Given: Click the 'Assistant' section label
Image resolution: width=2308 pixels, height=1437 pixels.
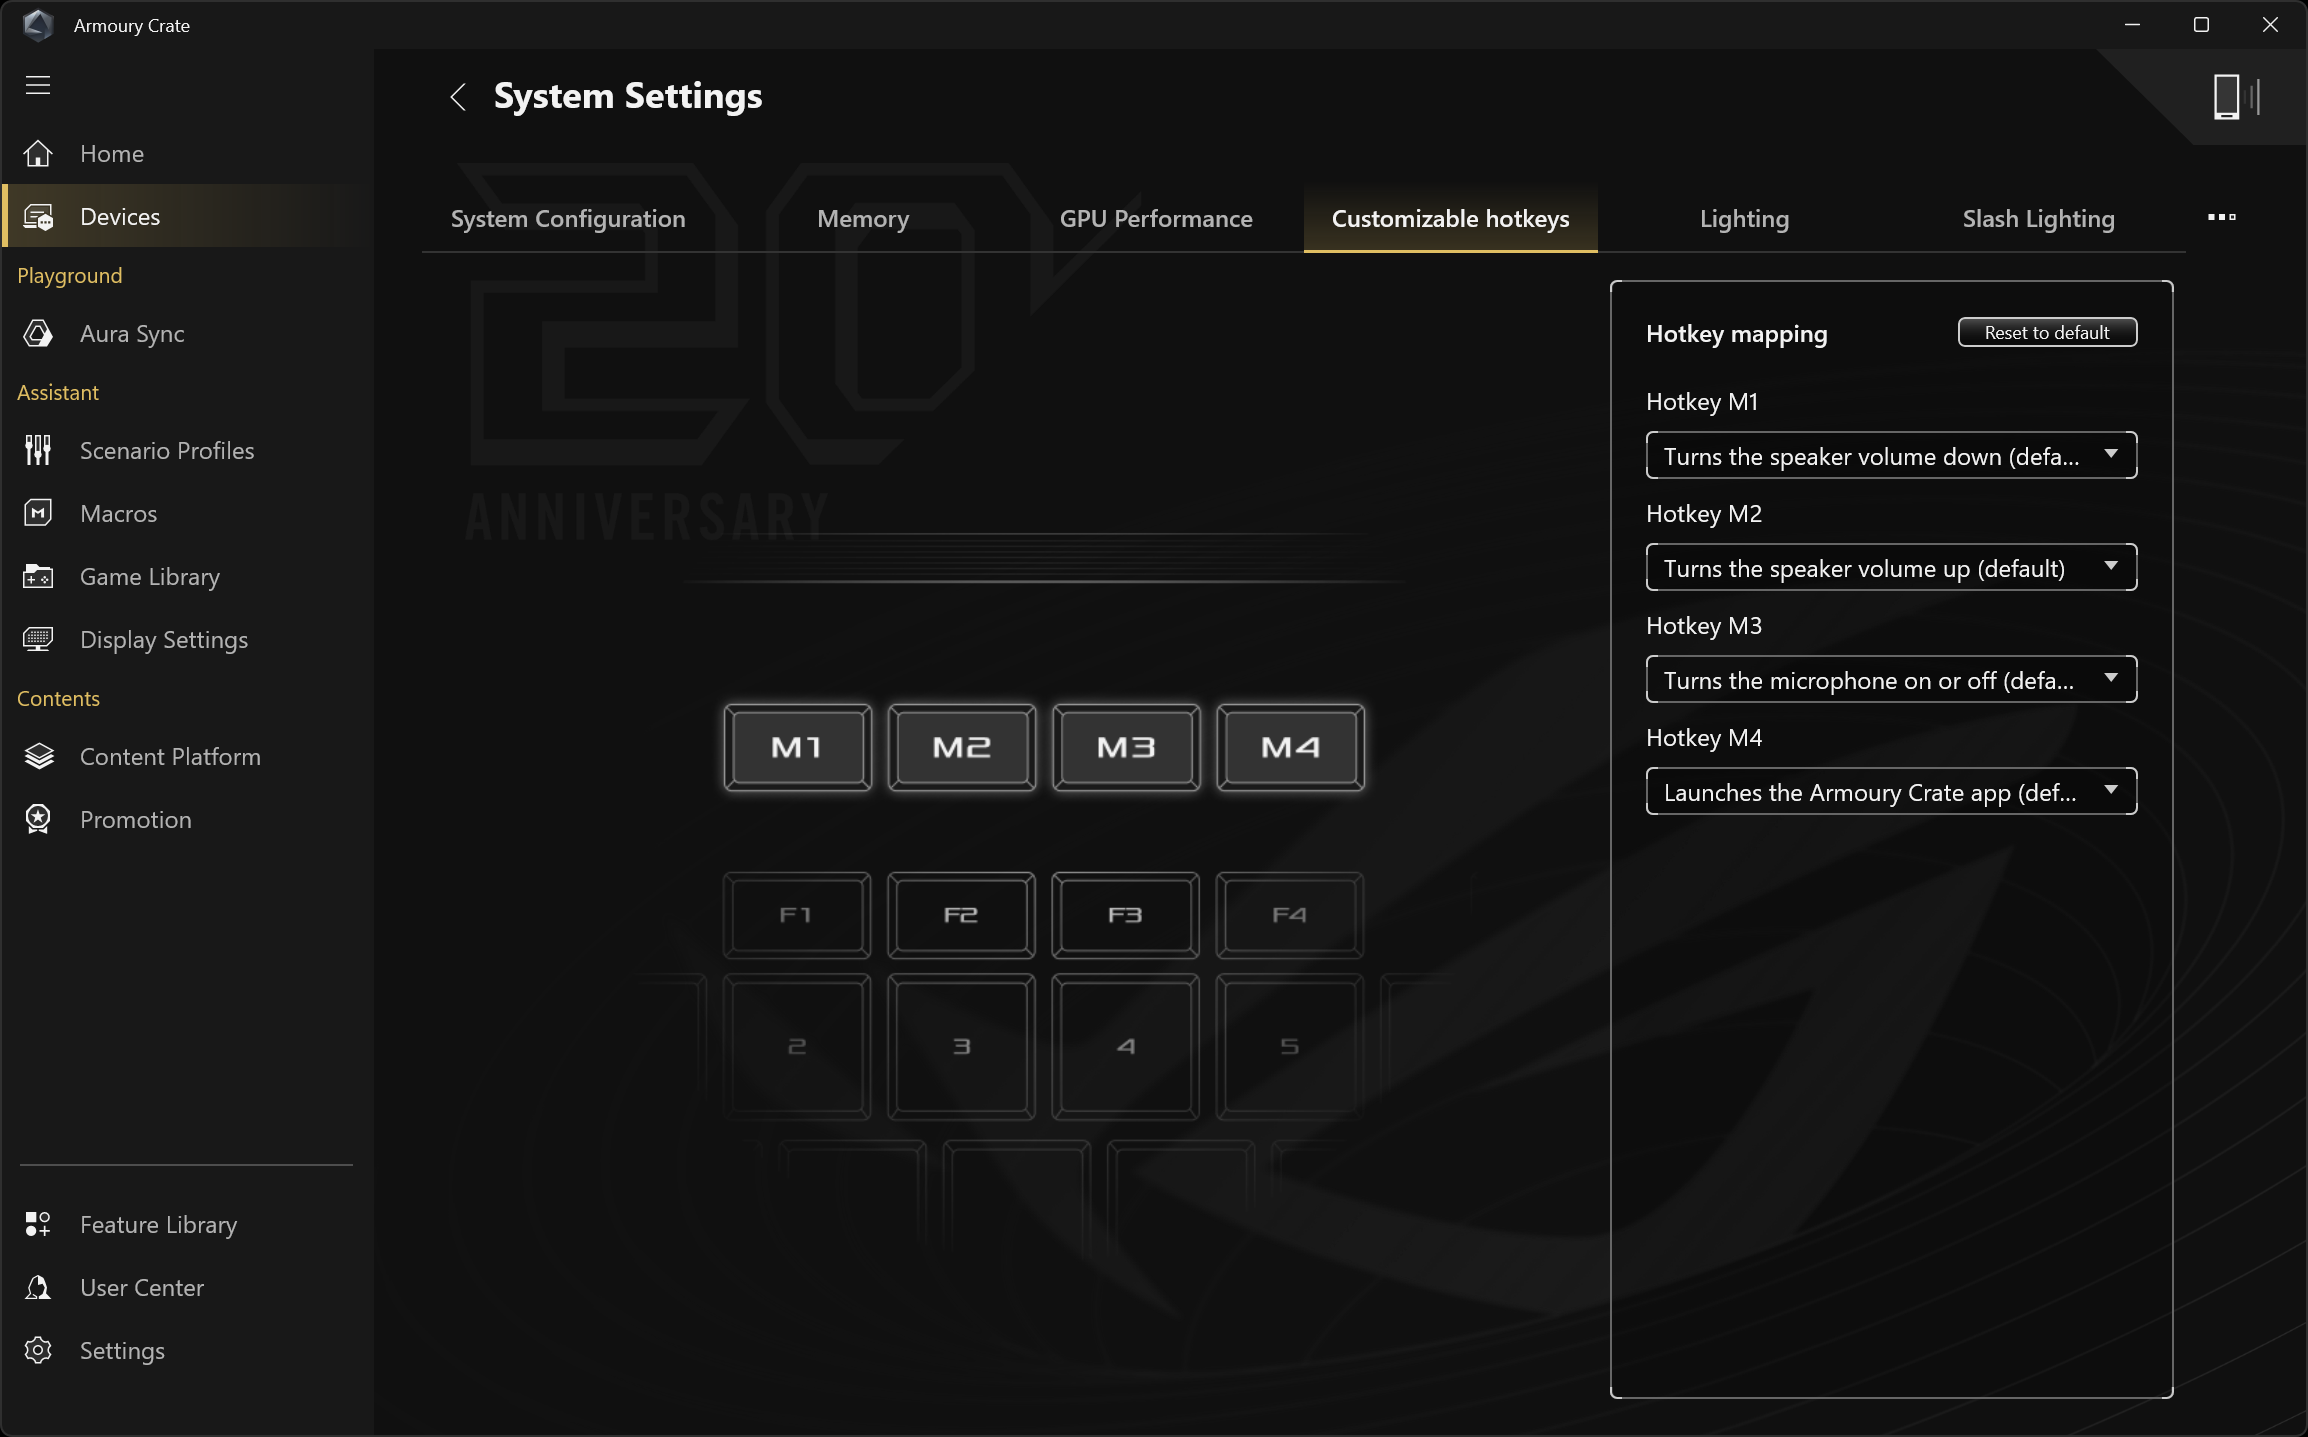Looking at the screenshot, I should click(58, 393).
